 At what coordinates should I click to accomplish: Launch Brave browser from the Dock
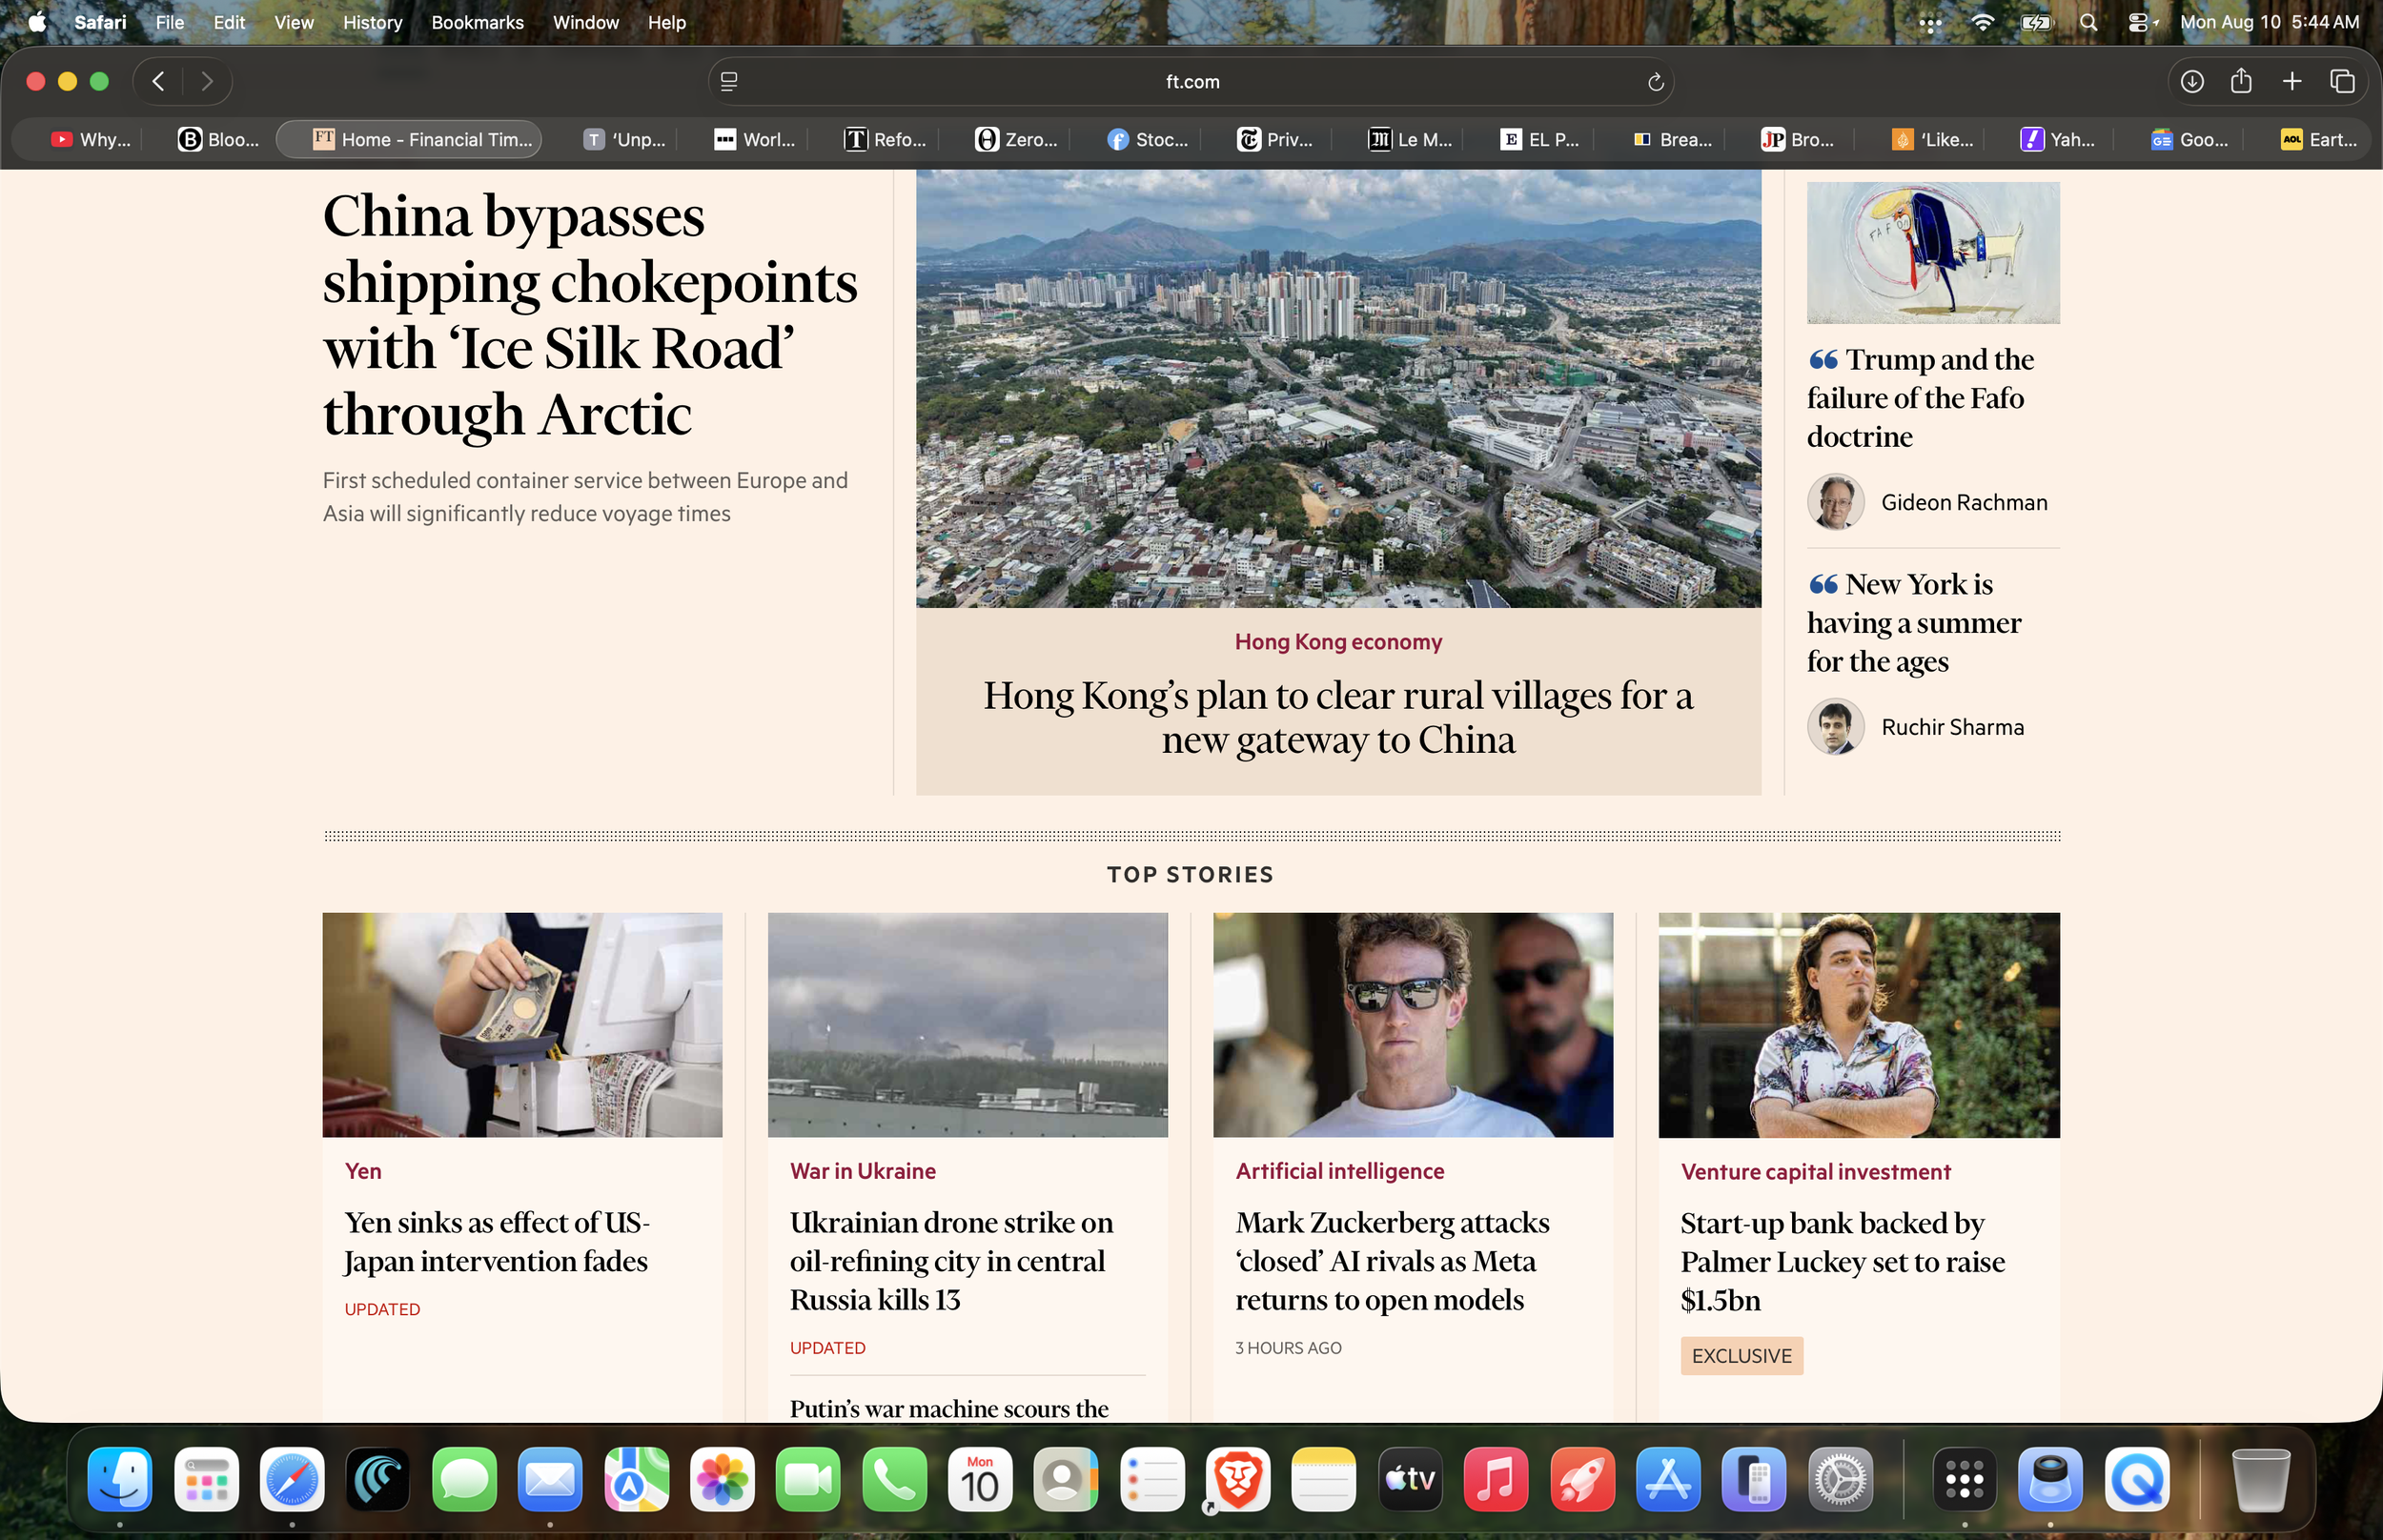pos(1238,1478)
